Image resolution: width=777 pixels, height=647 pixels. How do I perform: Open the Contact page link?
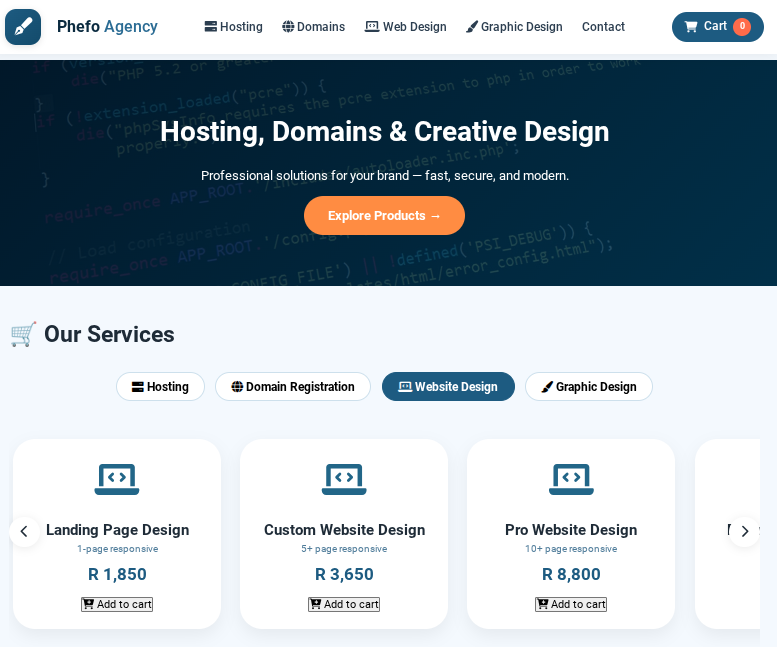[603, 27]
